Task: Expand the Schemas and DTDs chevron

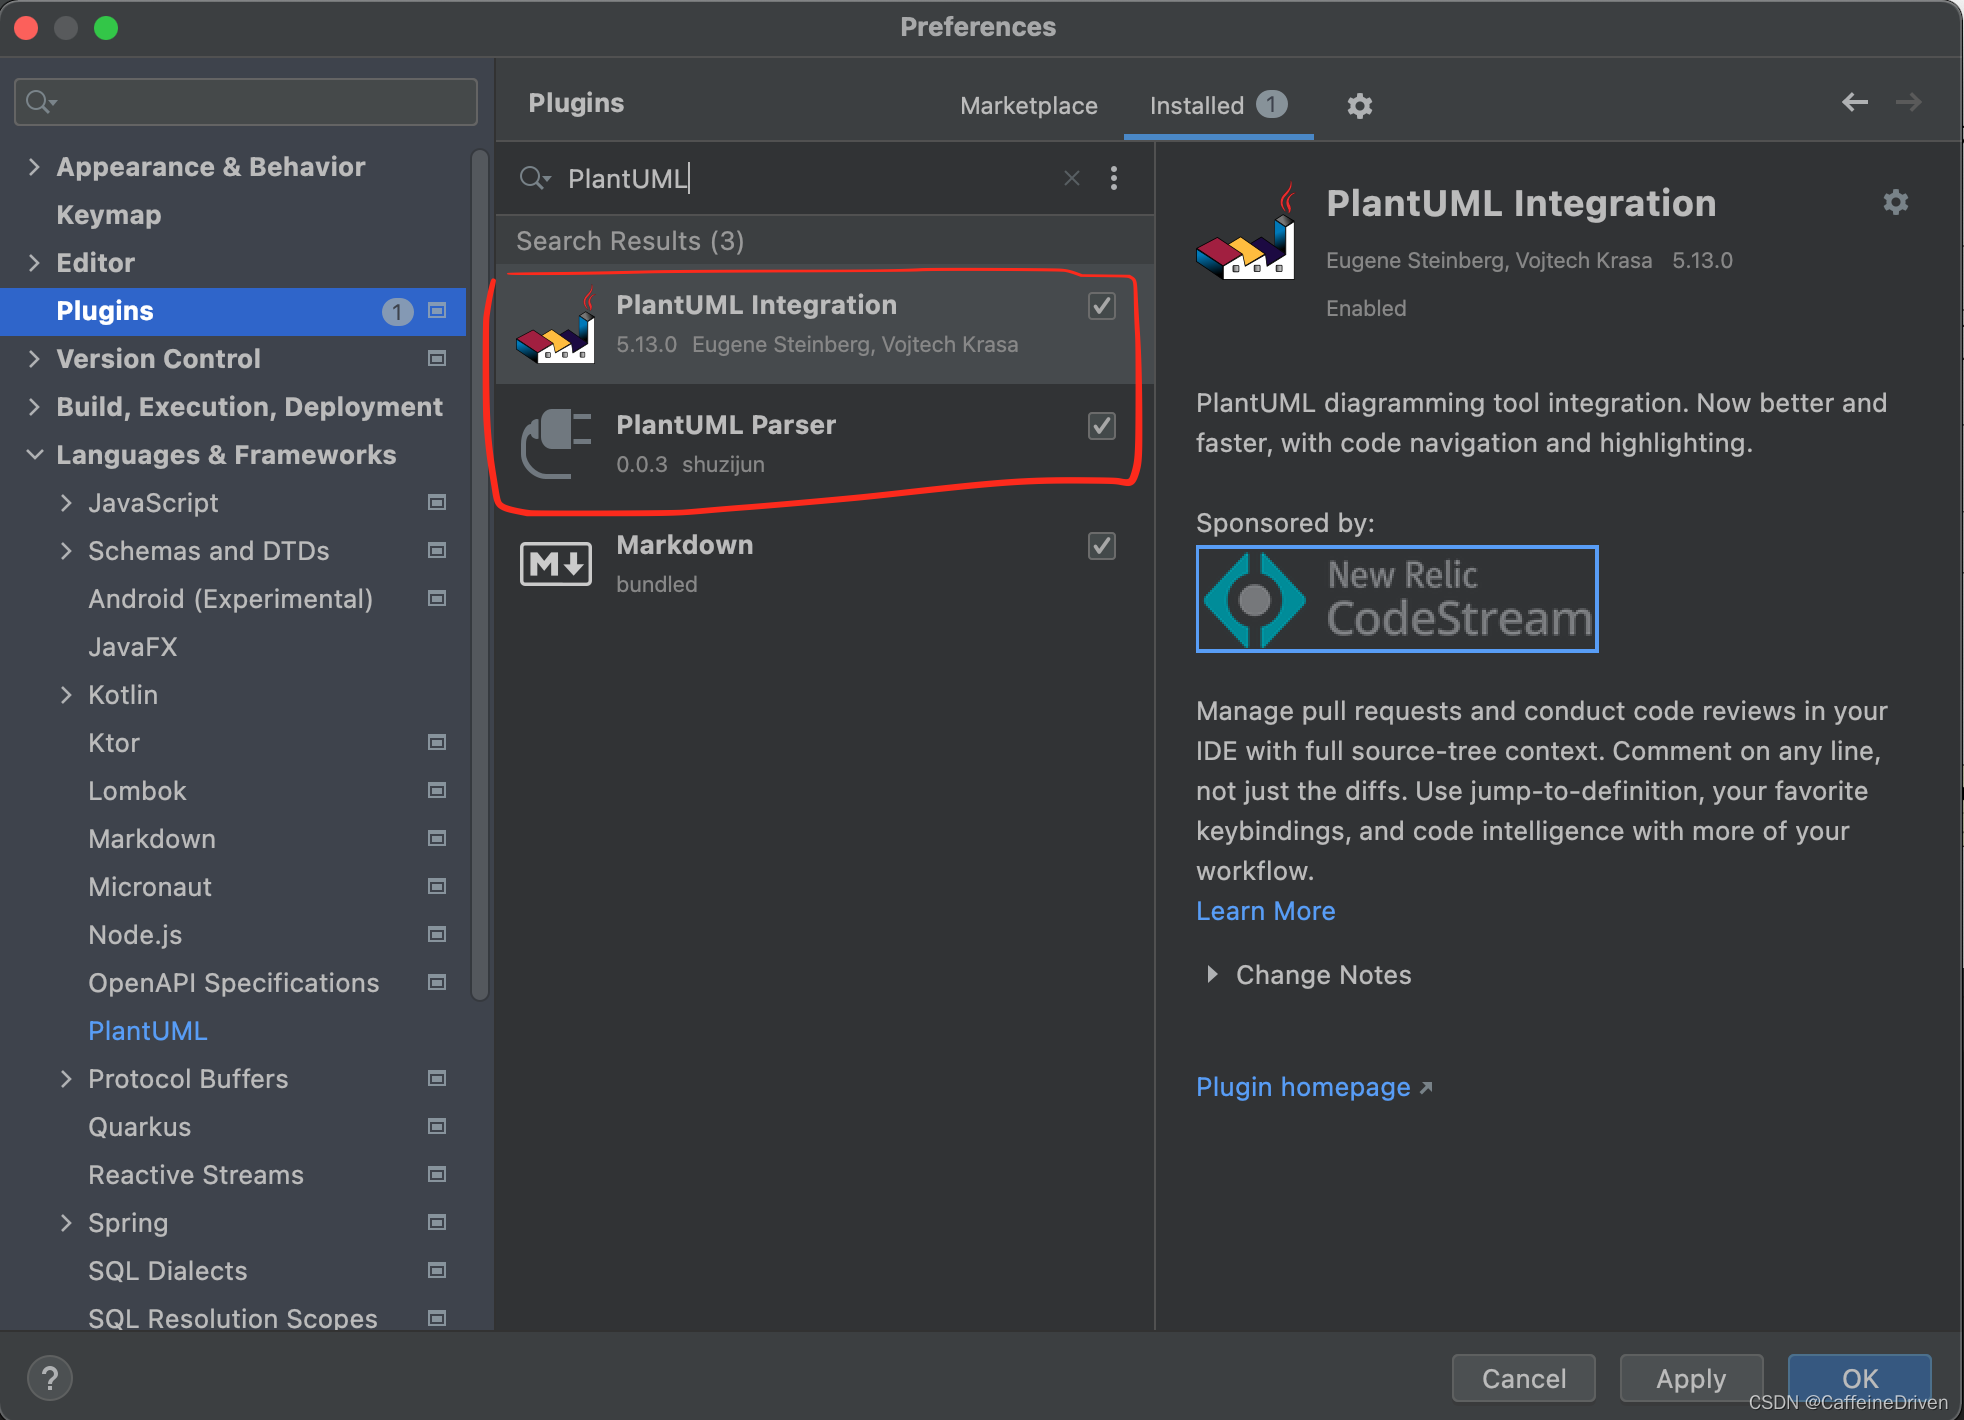Action: coord(66,551)
